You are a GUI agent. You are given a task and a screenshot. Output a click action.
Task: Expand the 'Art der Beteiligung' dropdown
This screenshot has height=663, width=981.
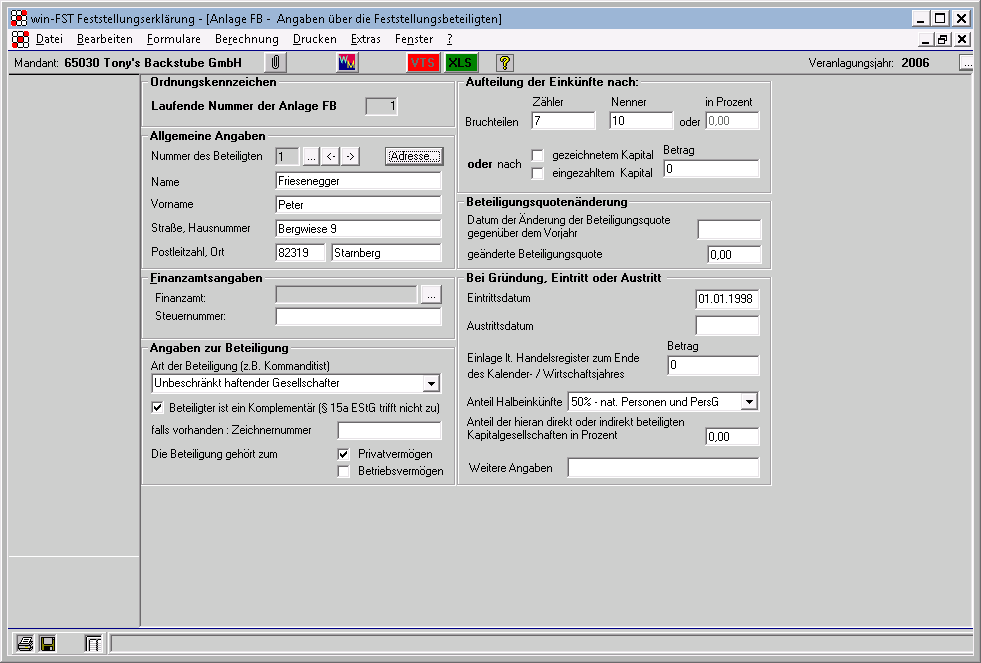click(431, 384)
